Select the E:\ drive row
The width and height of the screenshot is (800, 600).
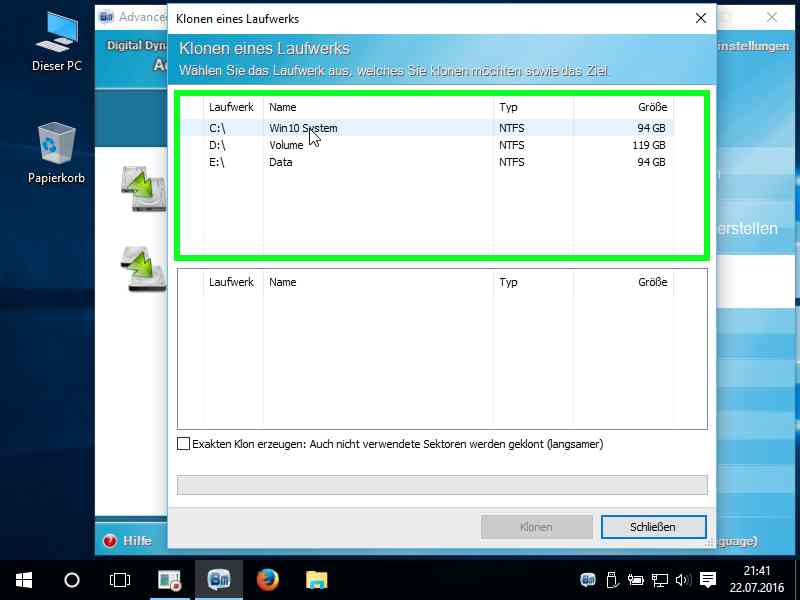point(427,162)
